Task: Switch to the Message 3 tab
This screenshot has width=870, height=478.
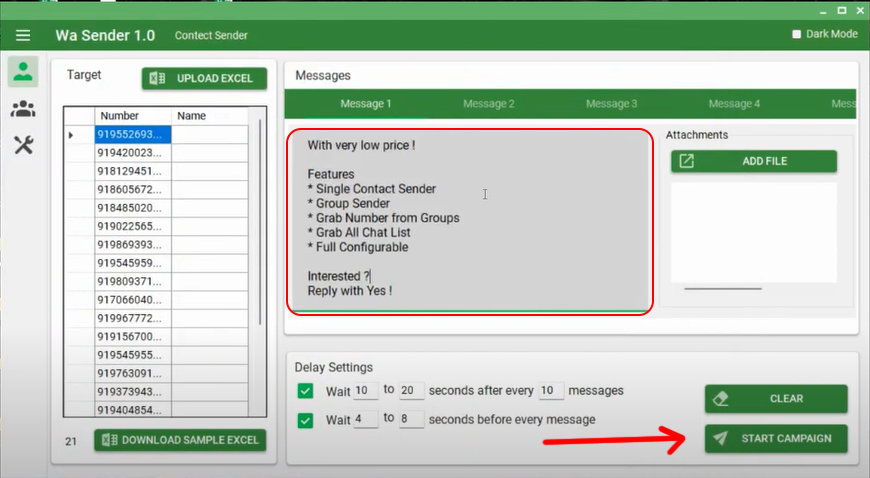Action: [x=611, y=104]
